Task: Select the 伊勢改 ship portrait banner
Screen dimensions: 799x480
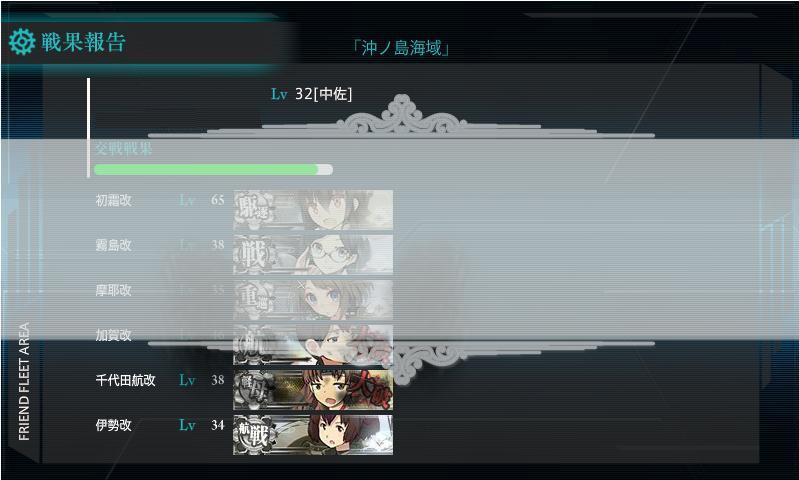Action: click(313, 435)
